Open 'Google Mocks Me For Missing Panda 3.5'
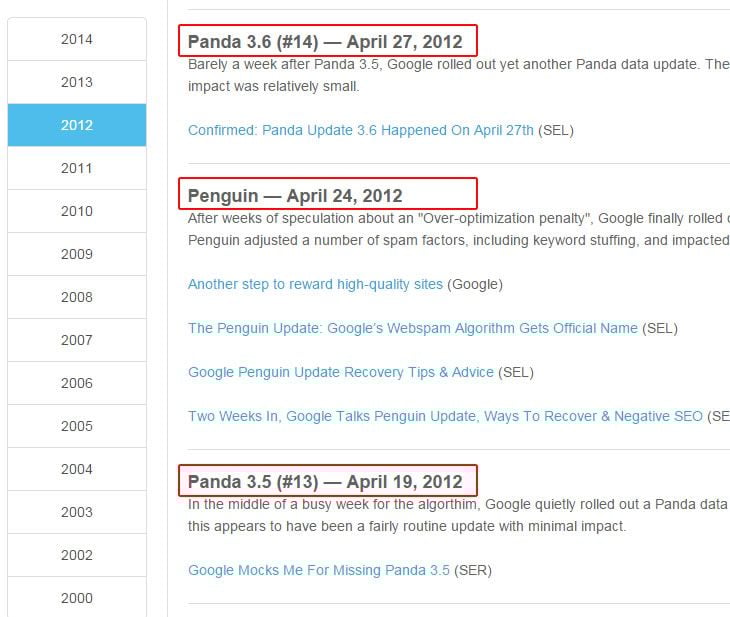Image resolution: width=730 pixels, height=617 pixels. point(319,570)
